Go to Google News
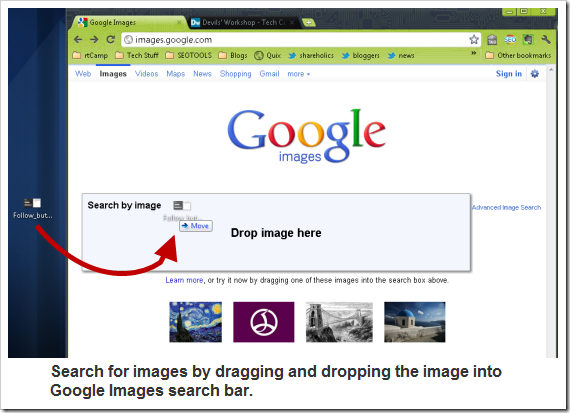The width and height of the screenshot is (570, 413). (202, 74)
